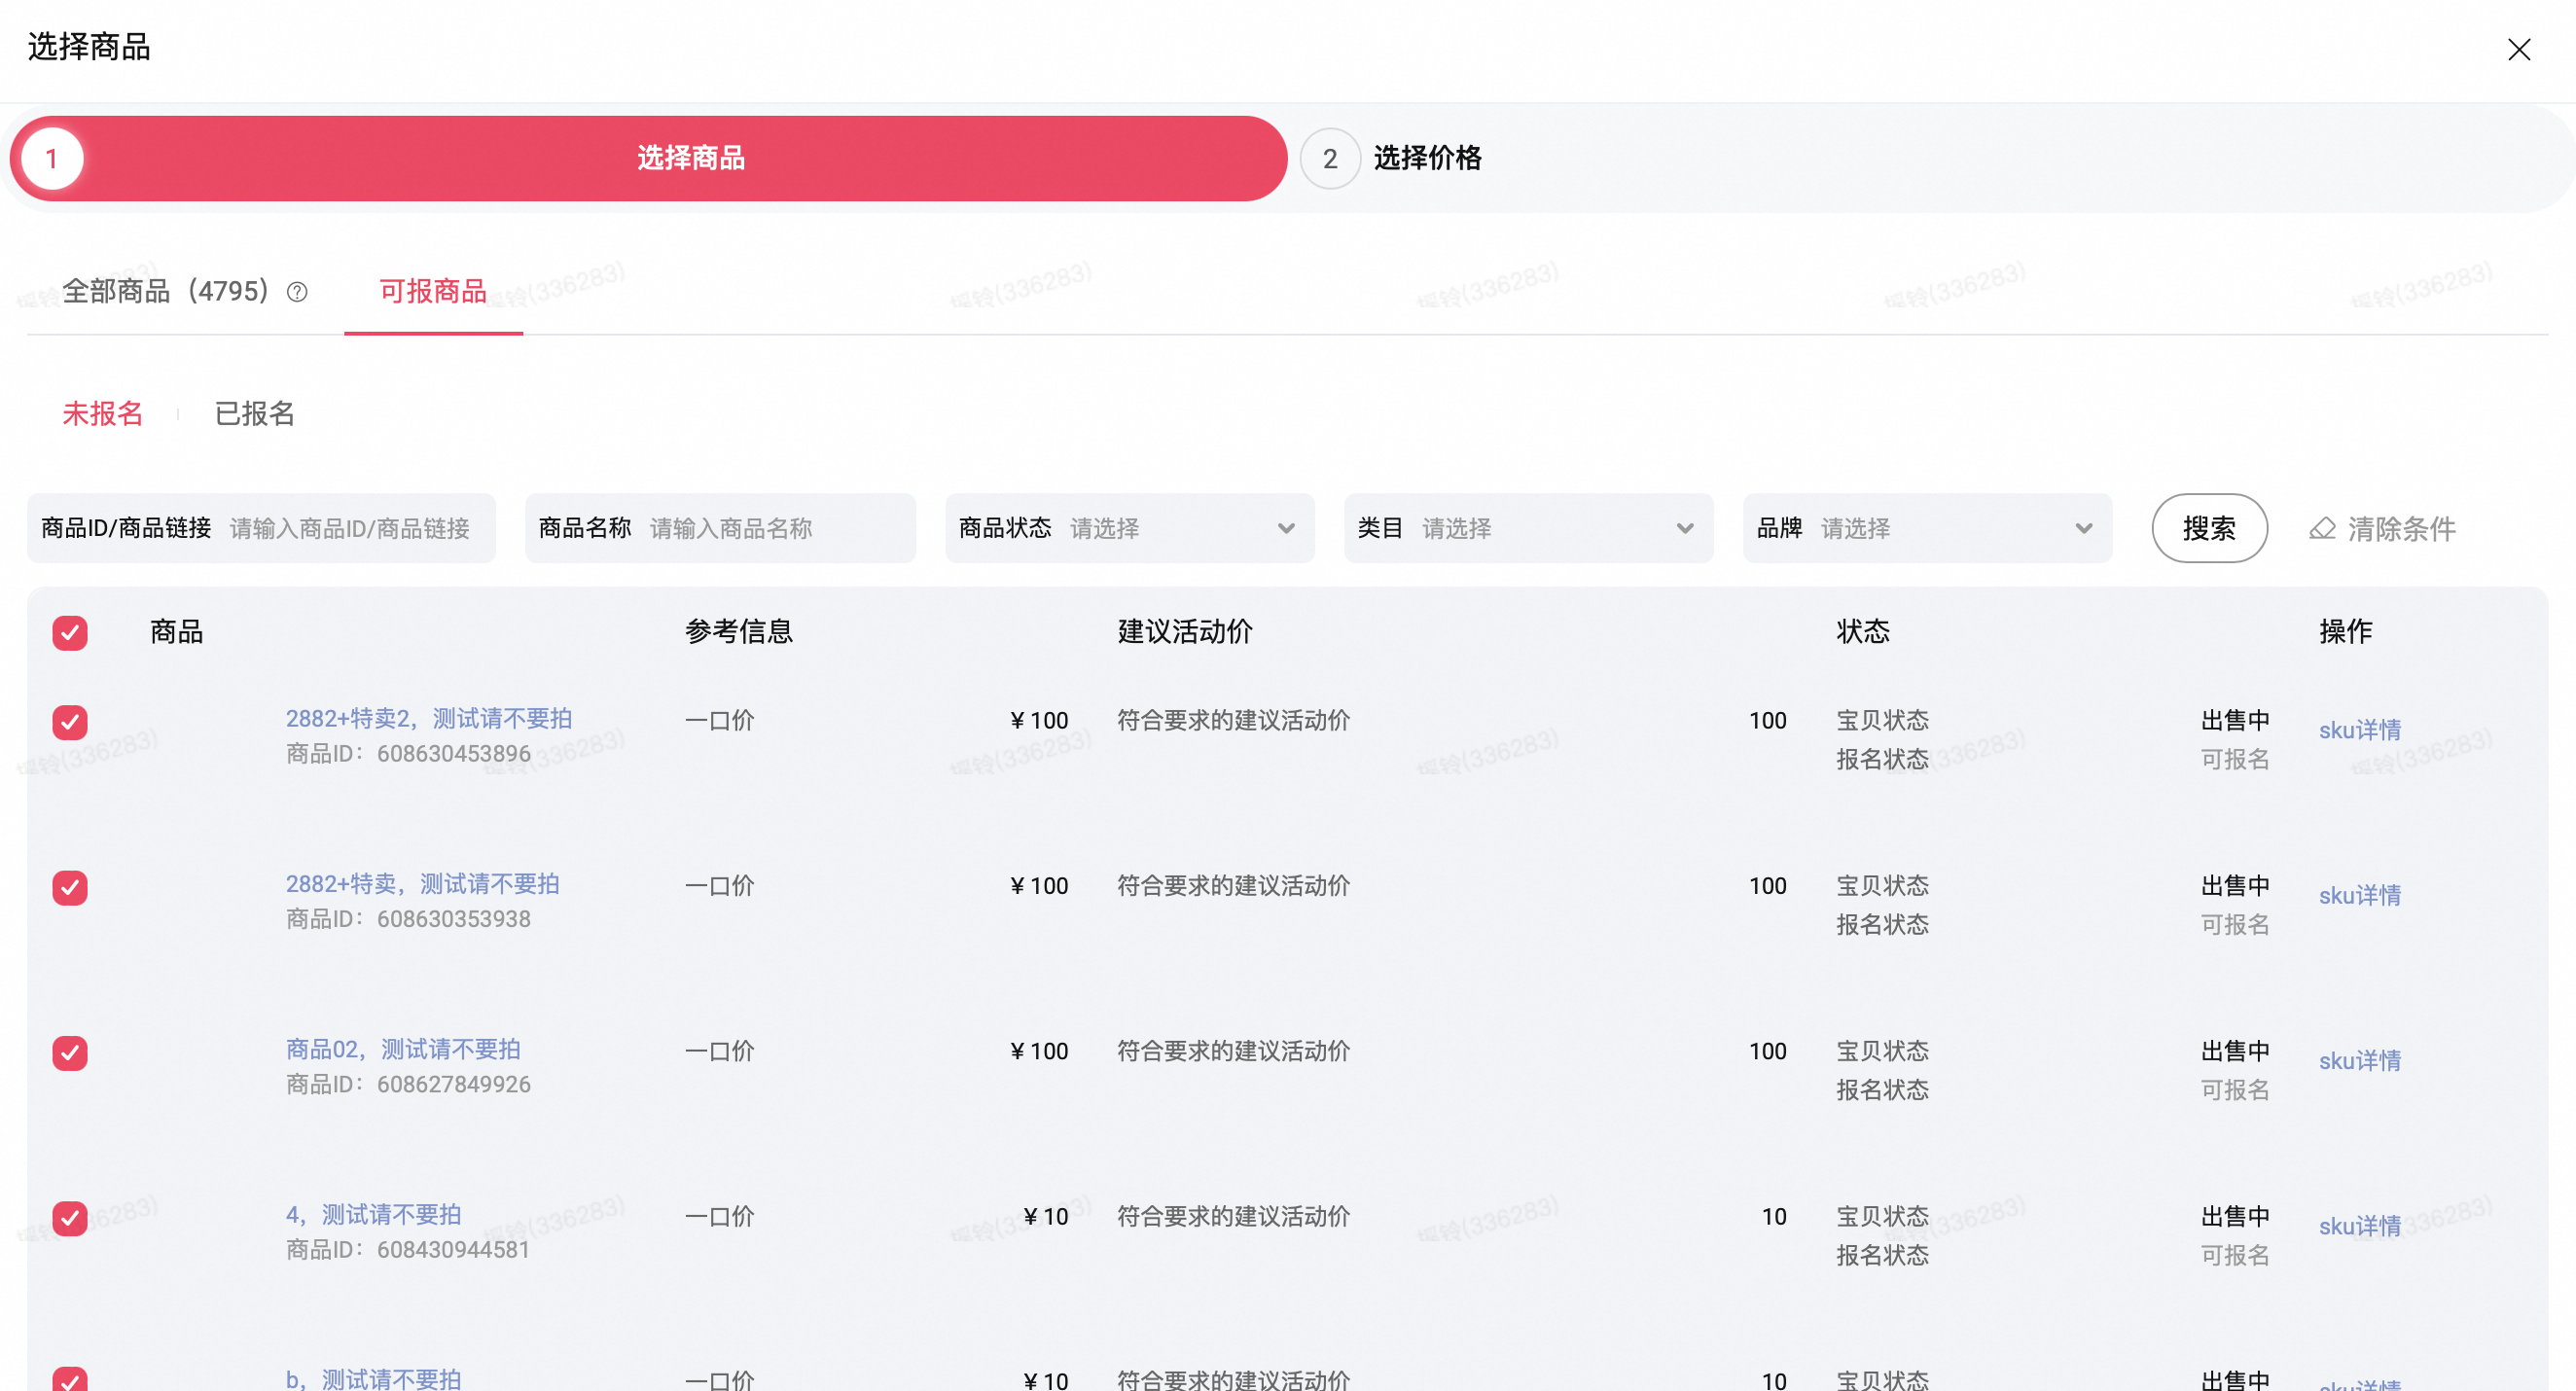Click step 2 选择价格
The height and width of the screenshot is (1391, 2576).
click(x=1392, y=158)
